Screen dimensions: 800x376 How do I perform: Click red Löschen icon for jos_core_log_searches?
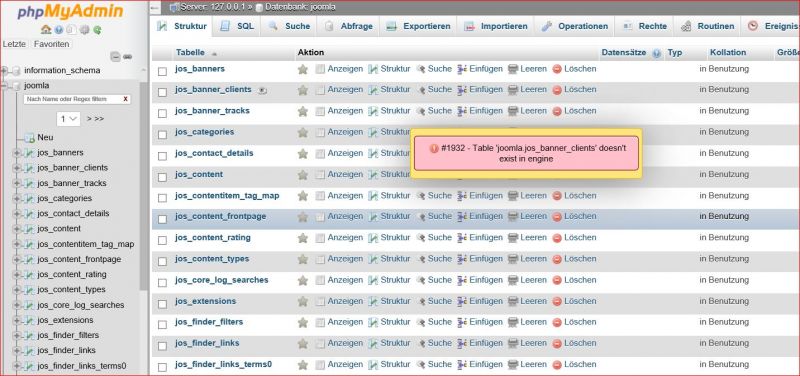[x=557, y=281]
